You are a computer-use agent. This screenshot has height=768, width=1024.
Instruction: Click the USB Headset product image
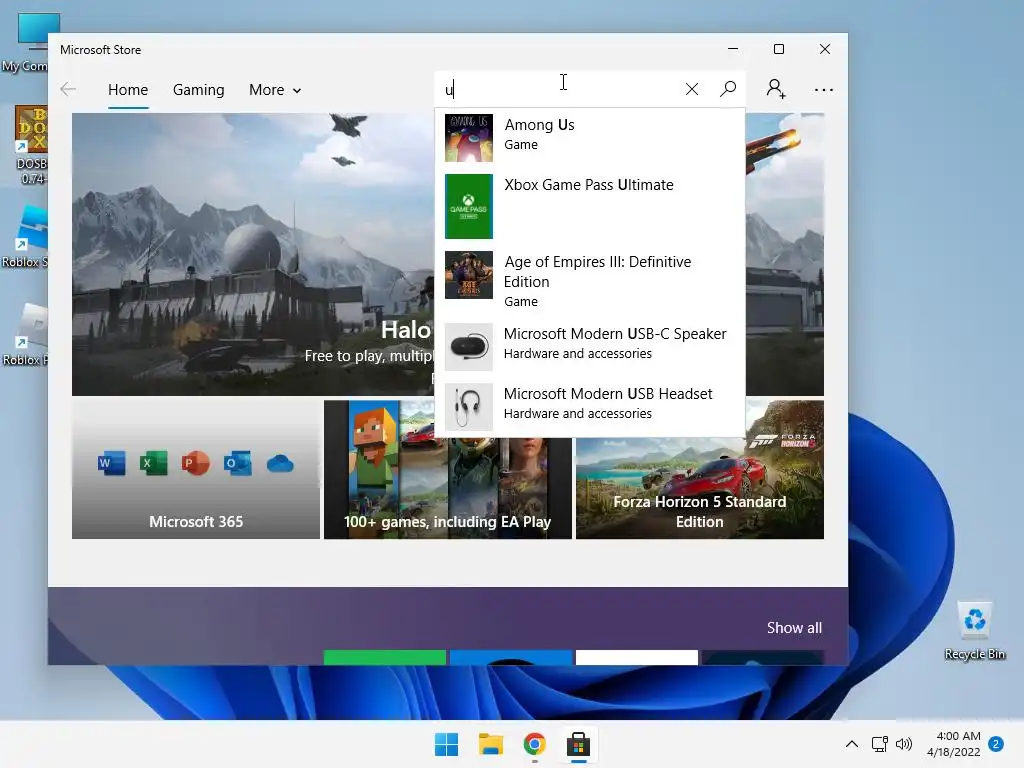(469, 407)
